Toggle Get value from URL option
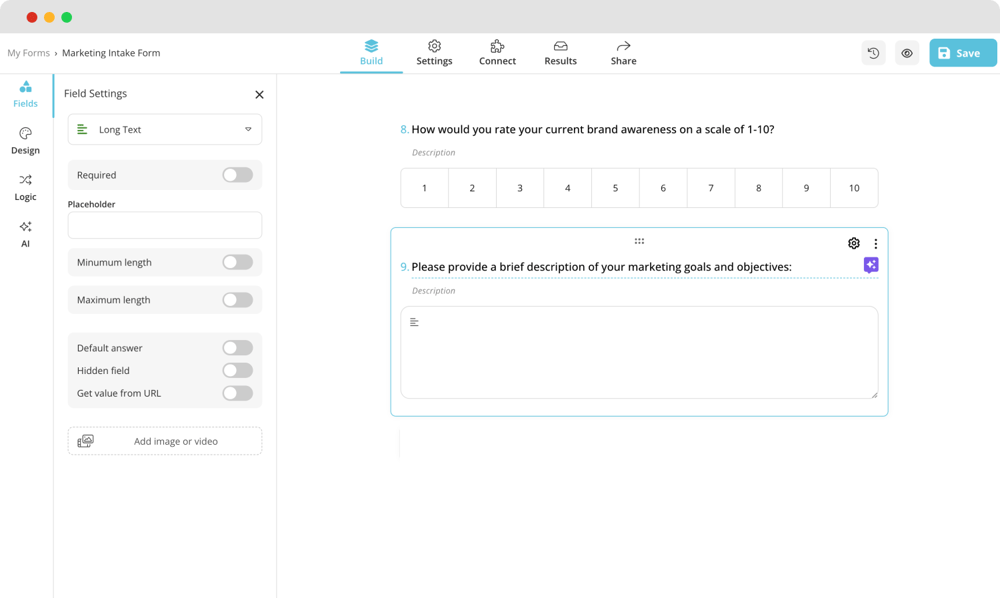This screenshot has width=1000, height=598. point(237,393)
